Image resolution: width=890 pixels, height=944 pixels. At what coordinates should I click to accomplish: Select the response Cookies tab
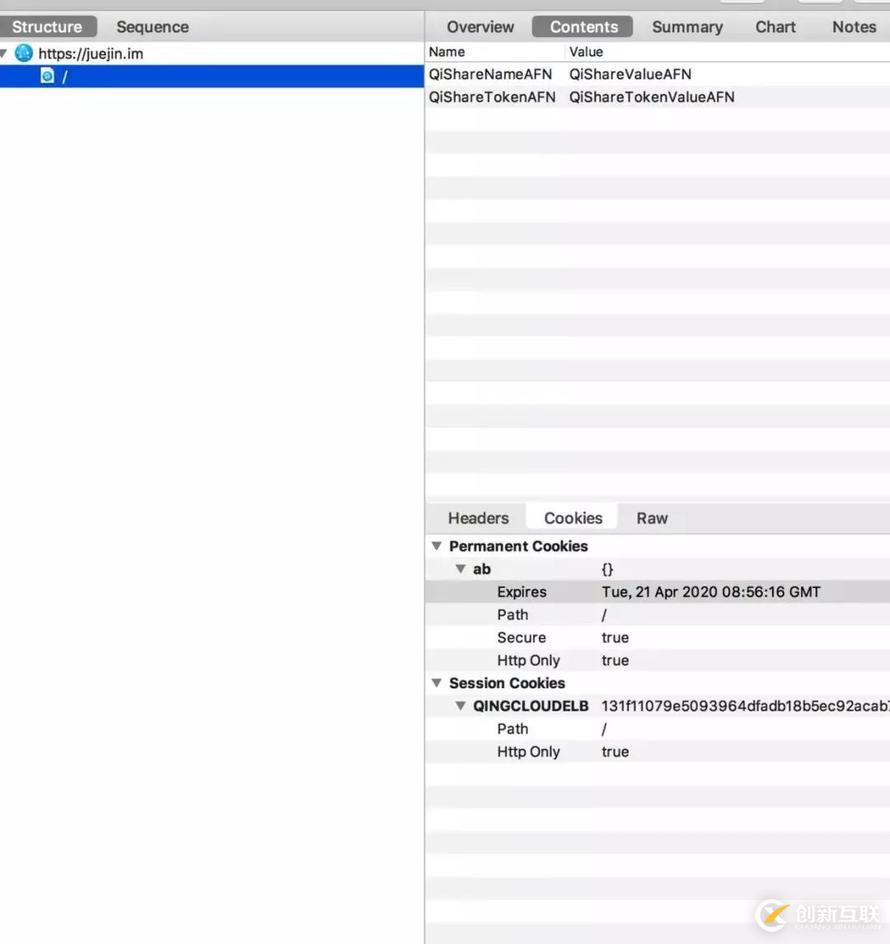pos(573,518)
